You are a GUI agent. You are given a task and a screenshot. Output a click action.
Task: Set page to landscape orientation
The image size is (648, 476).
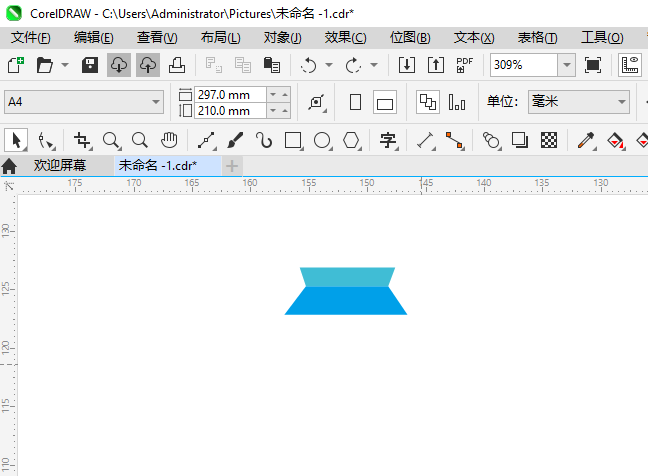tap(385, 102)
